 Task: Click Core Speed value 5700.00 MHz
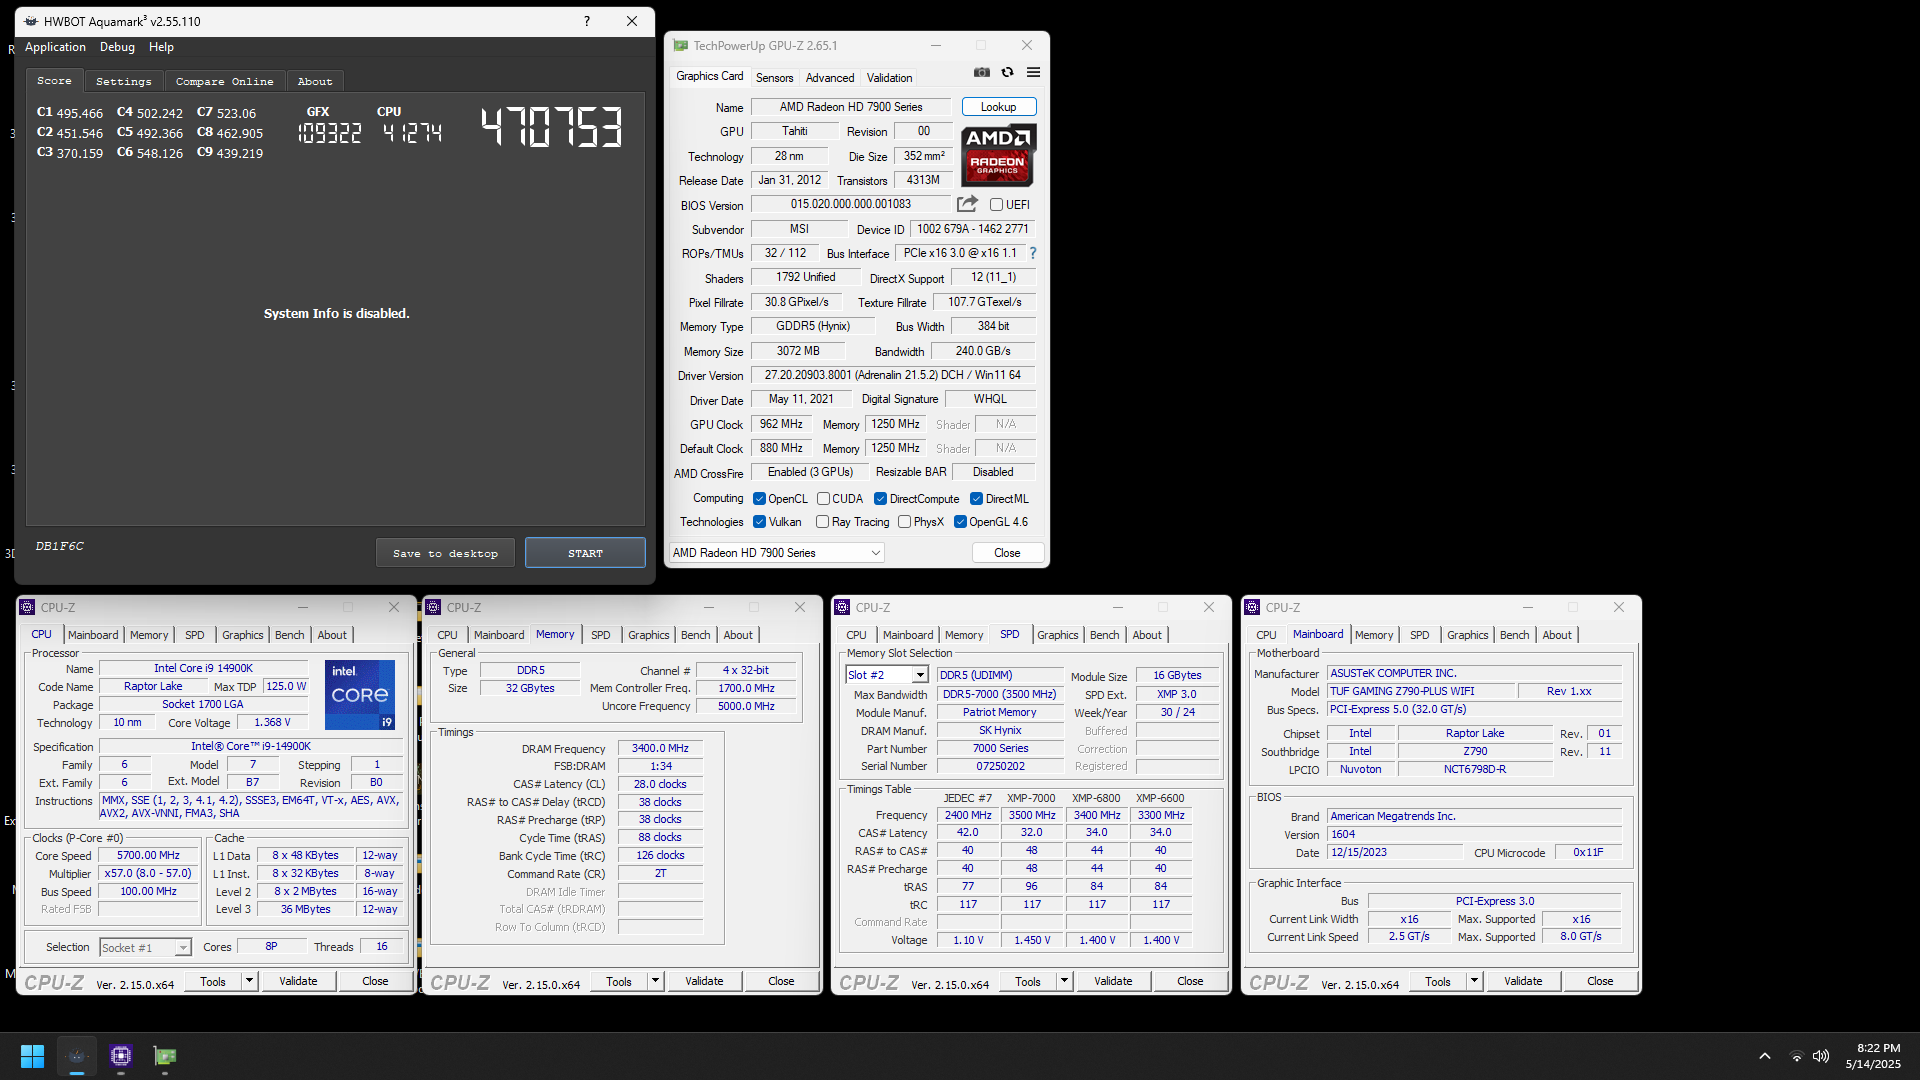coord(148,855)
